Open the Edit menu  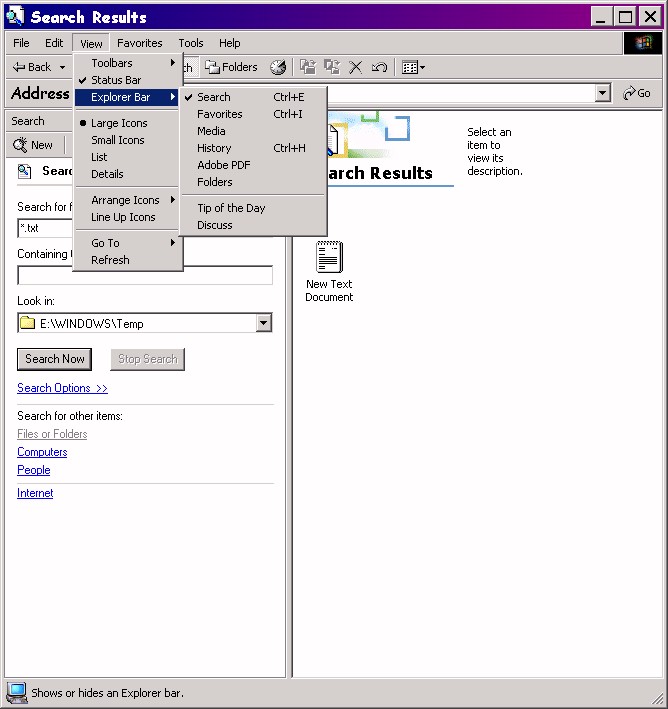[x=54, y=43]
